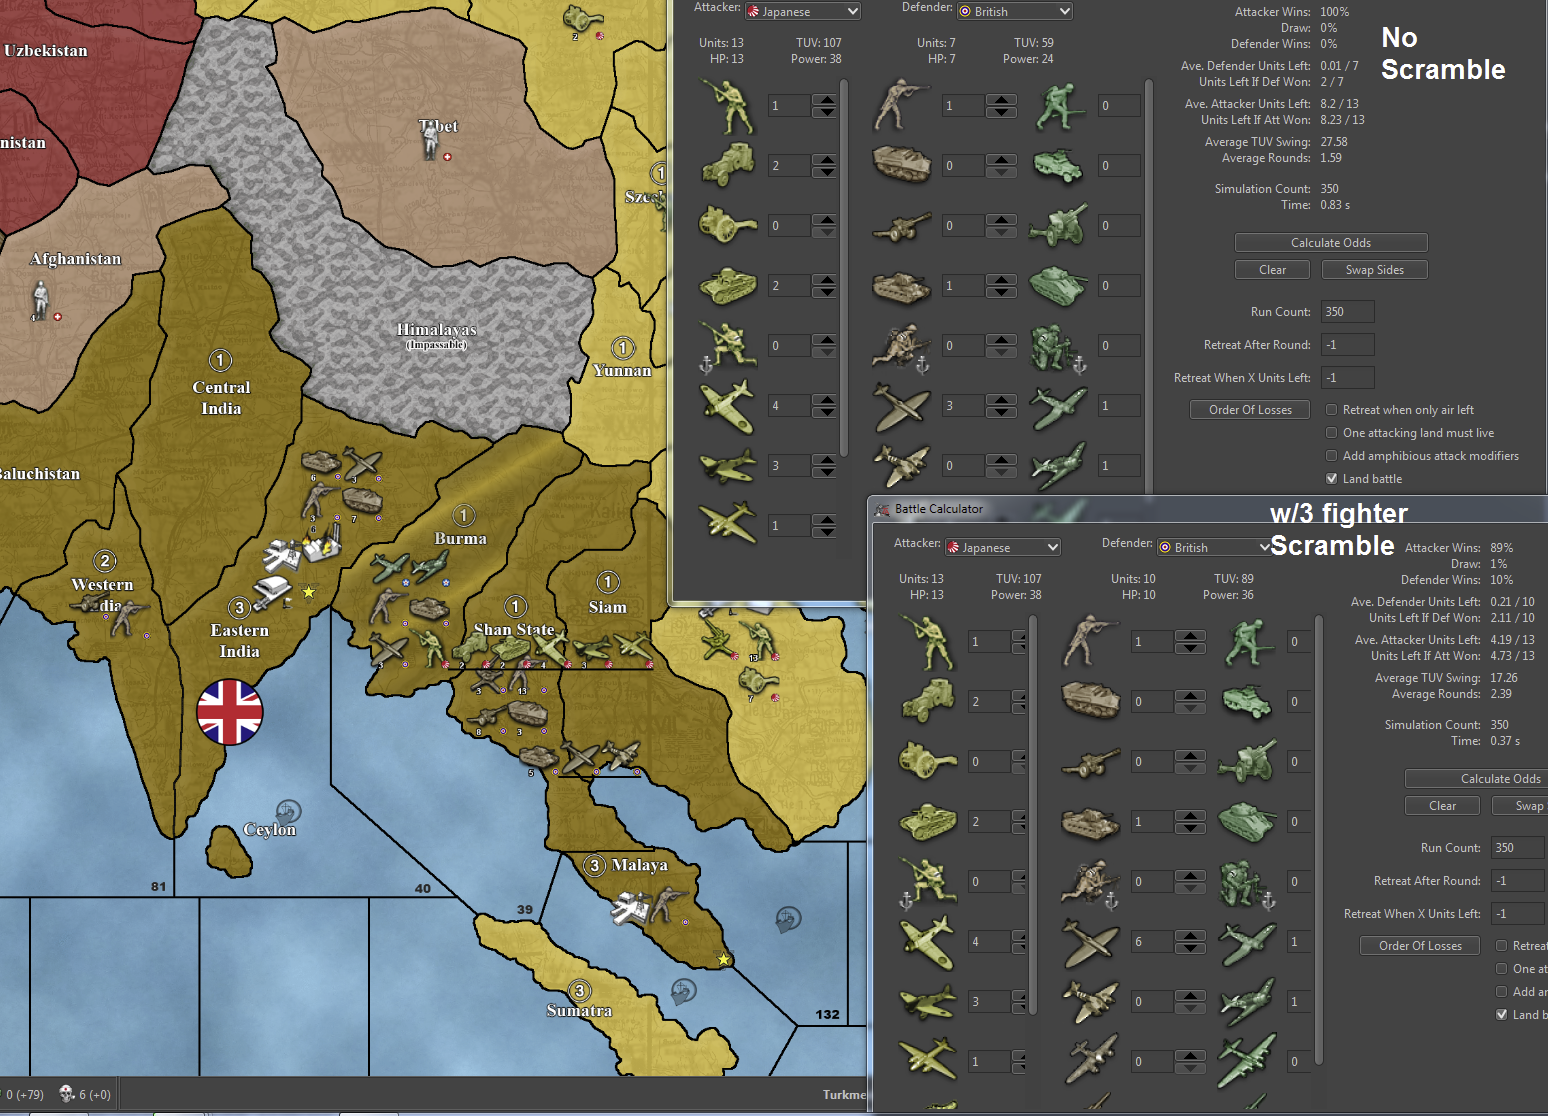Select British halftrack icon in Scramble calculator
The height and width of the screenshot is (1116, 1548).
[1091, 700]
